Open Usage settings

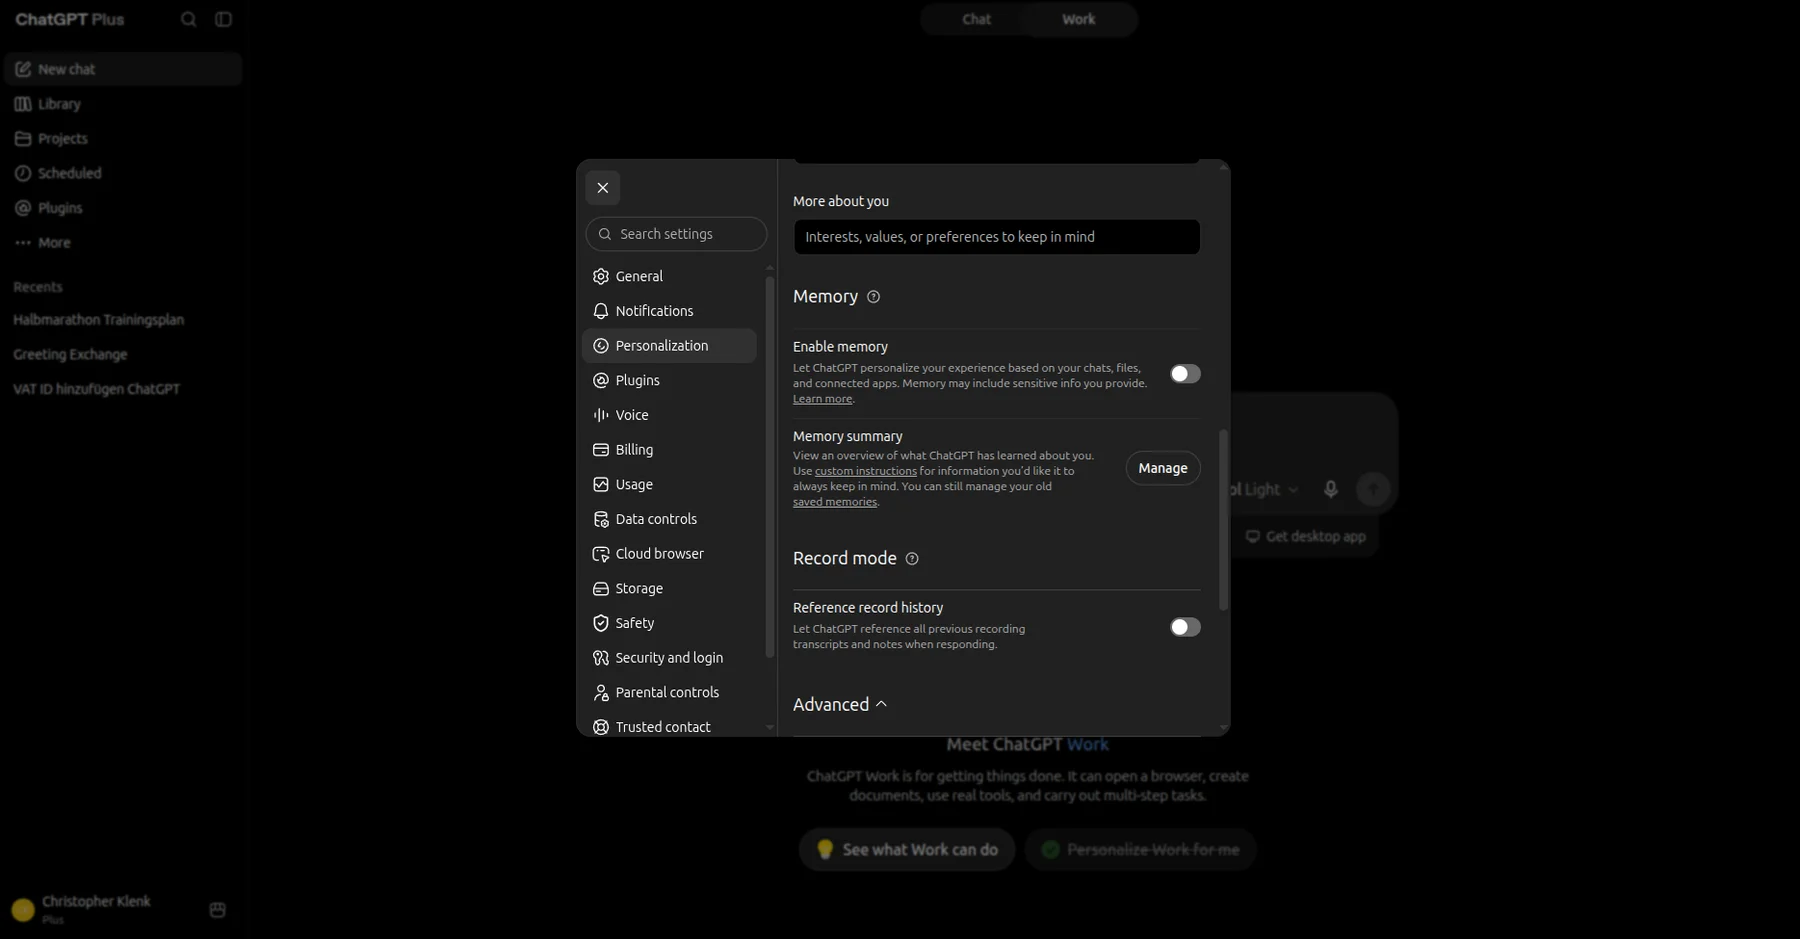tap(669, 484)
